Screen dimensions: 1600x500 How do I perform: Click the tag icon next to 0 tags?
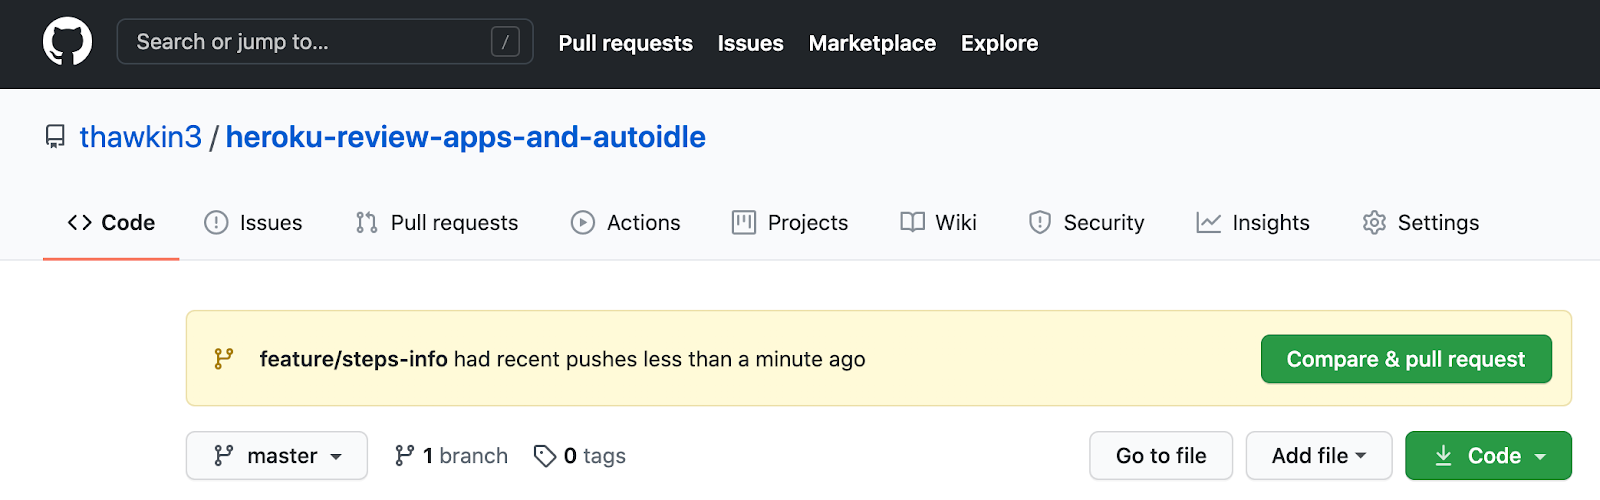pyautogui.click(x=545, y=456)
